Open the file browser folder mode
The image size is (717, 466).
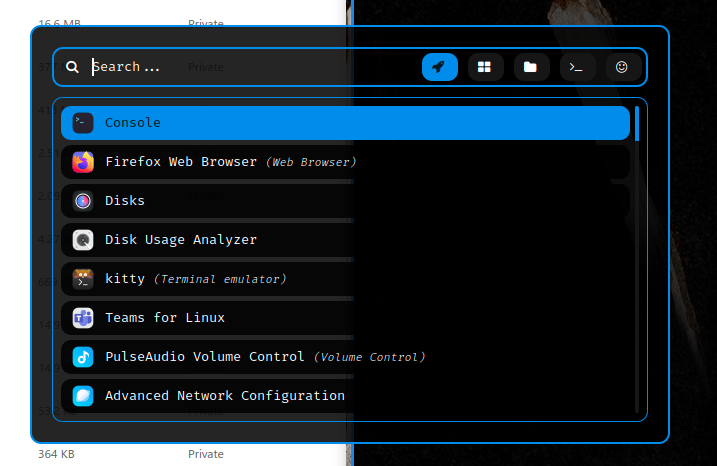[531, 67]
